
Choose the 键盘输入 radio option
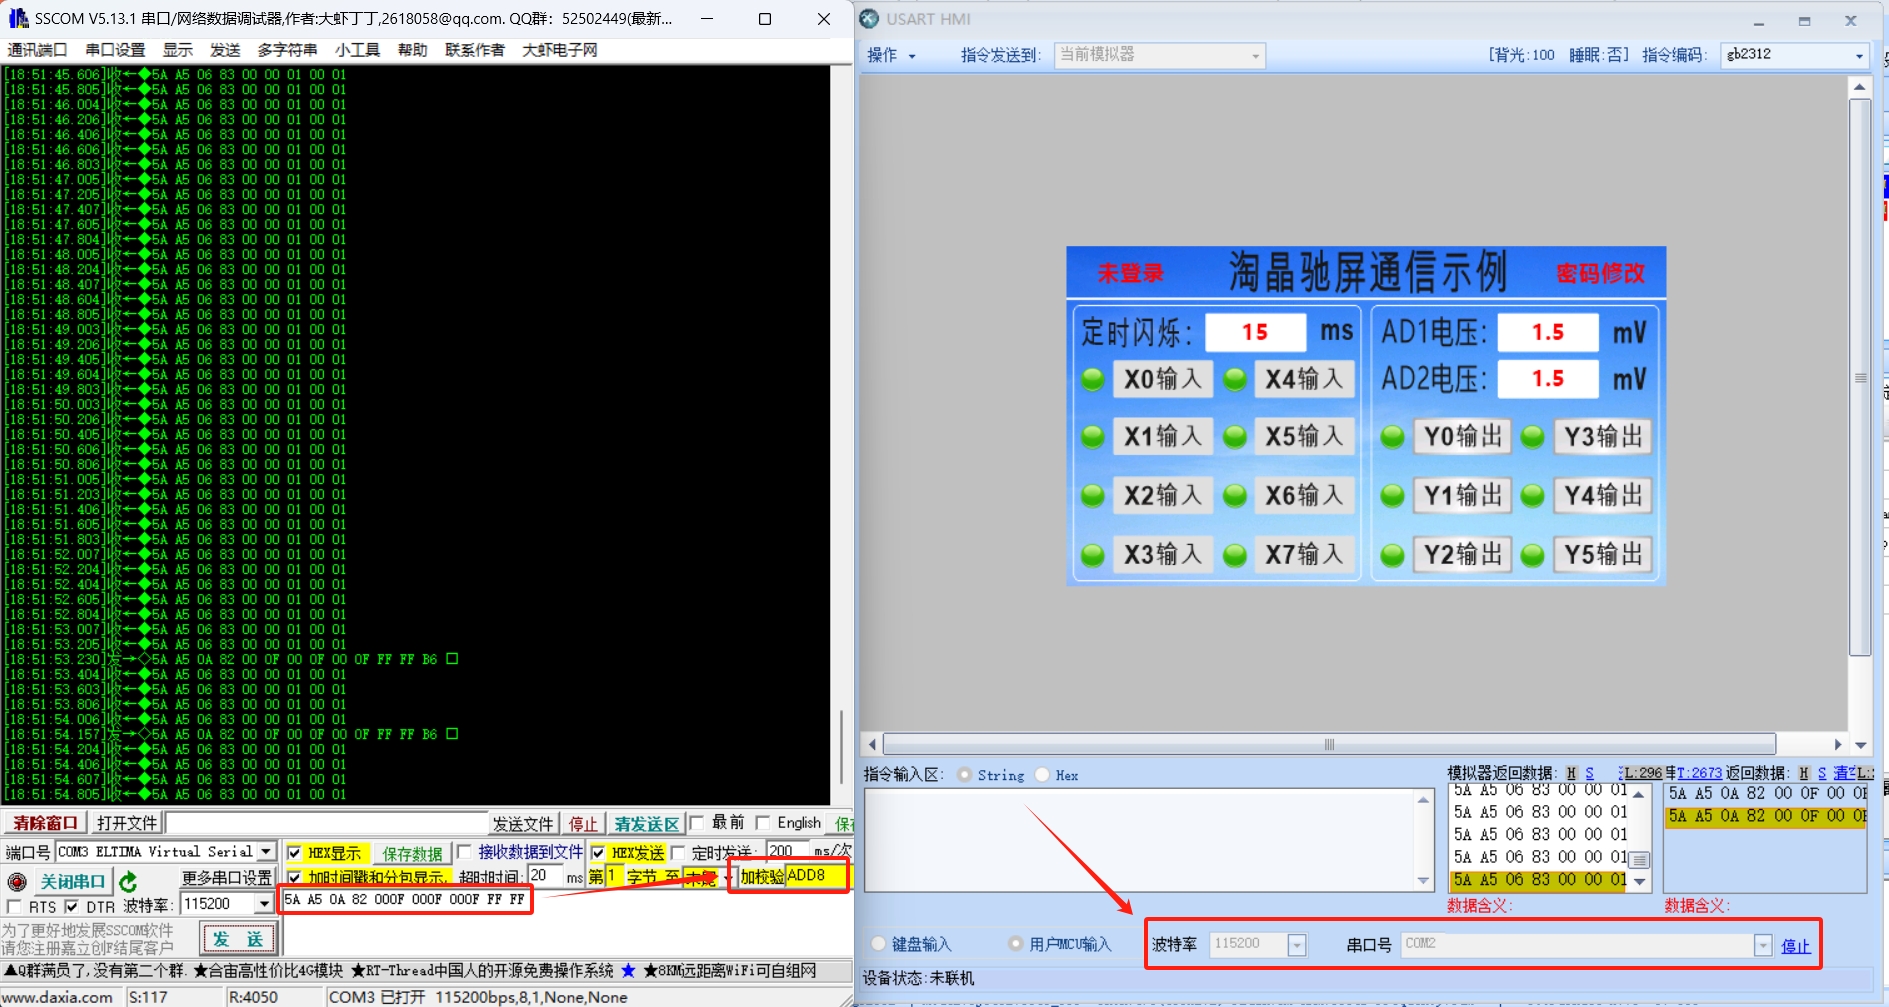tap(878, 943)
